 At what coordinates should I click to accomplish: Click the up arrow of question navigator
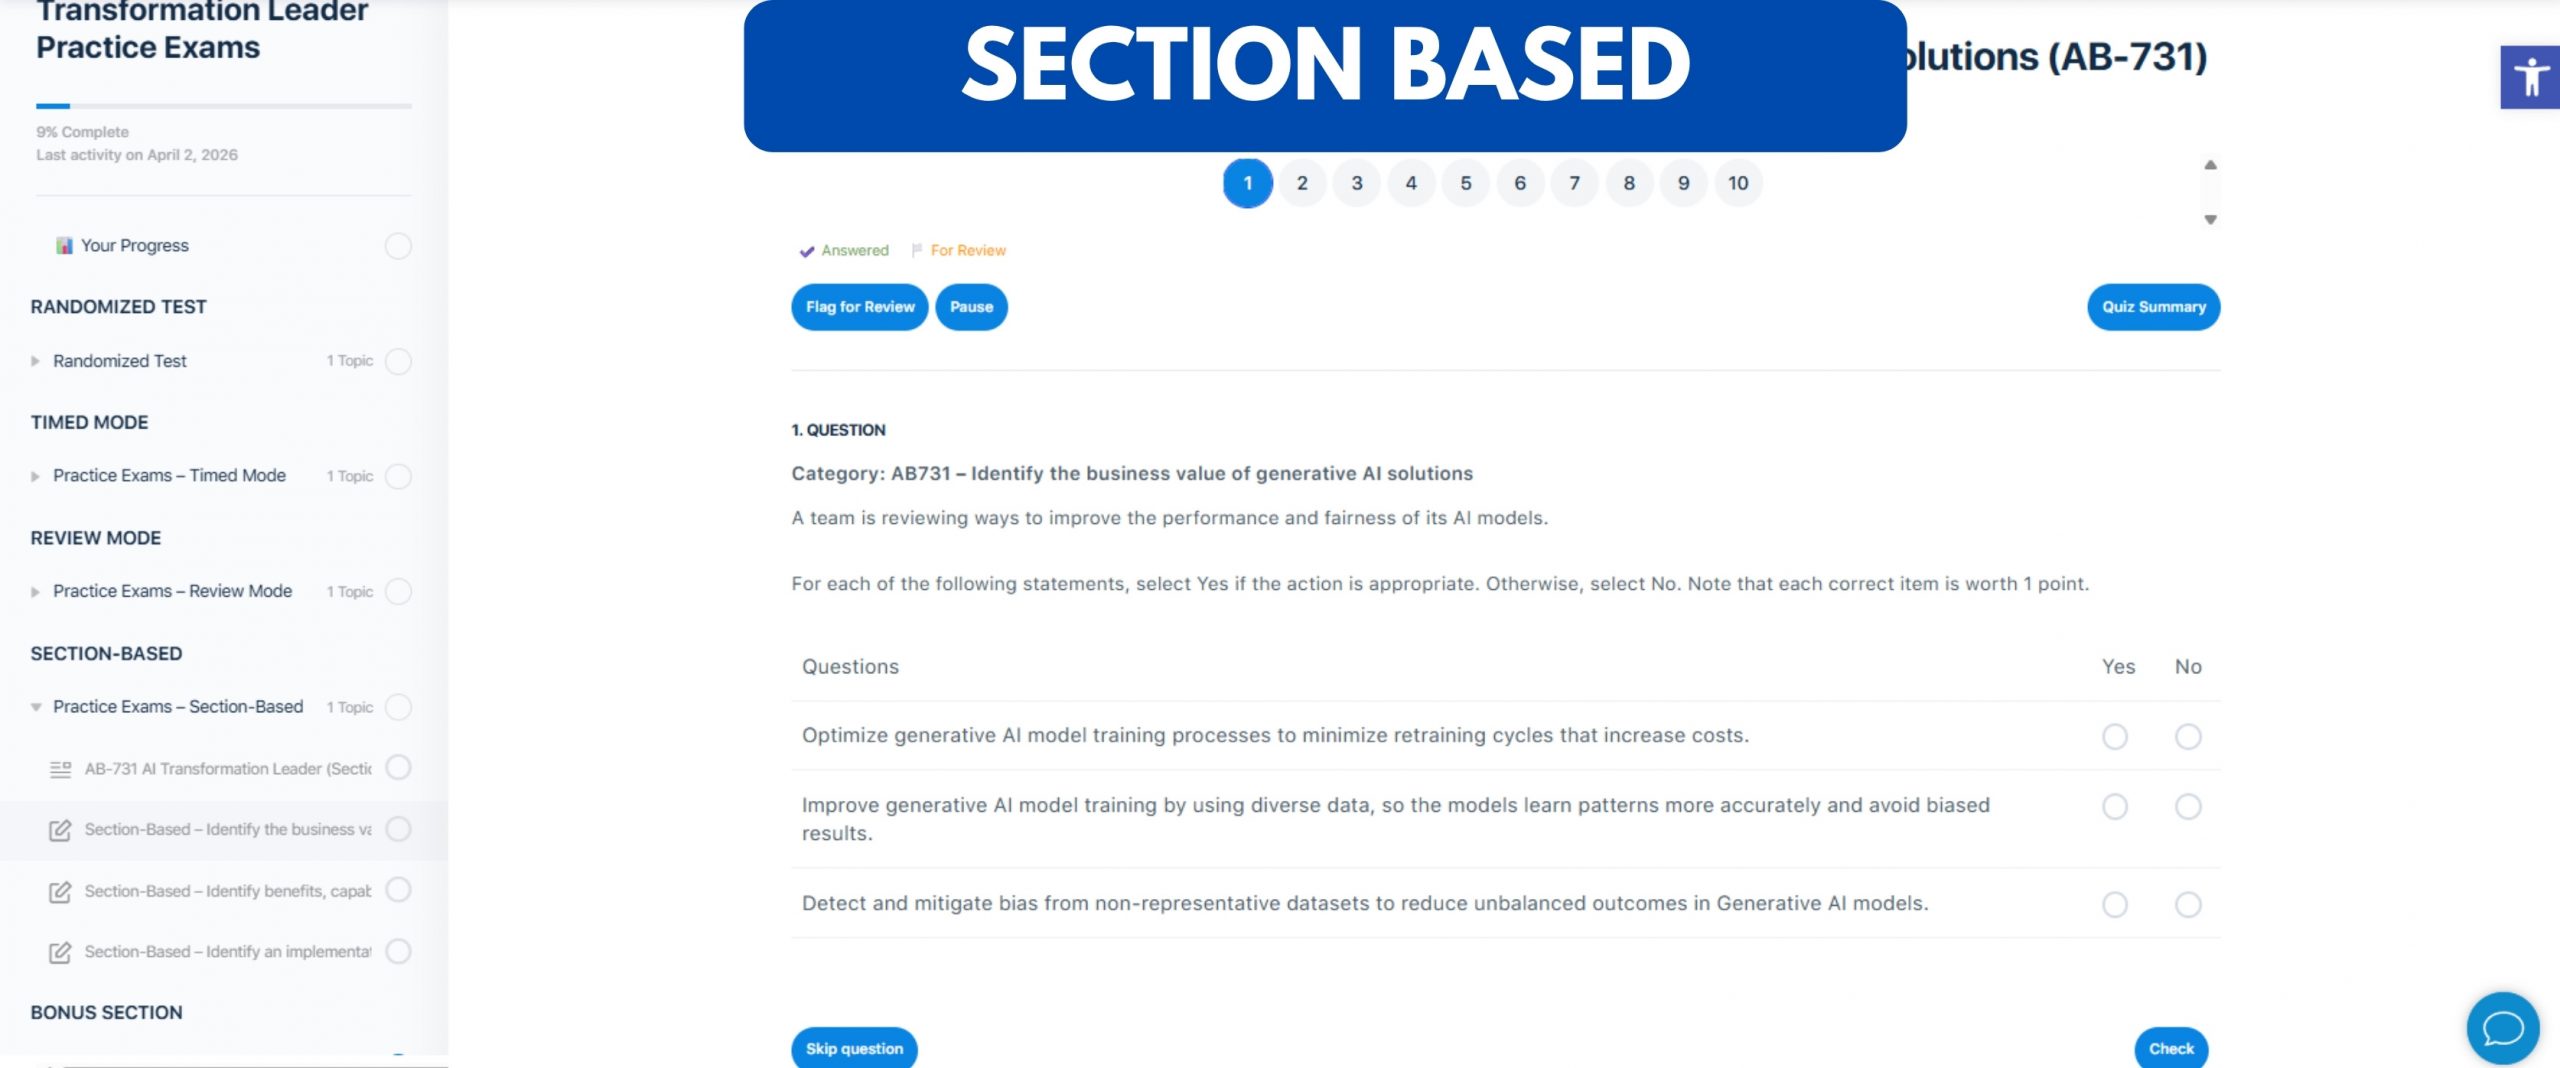[2210, 165]
